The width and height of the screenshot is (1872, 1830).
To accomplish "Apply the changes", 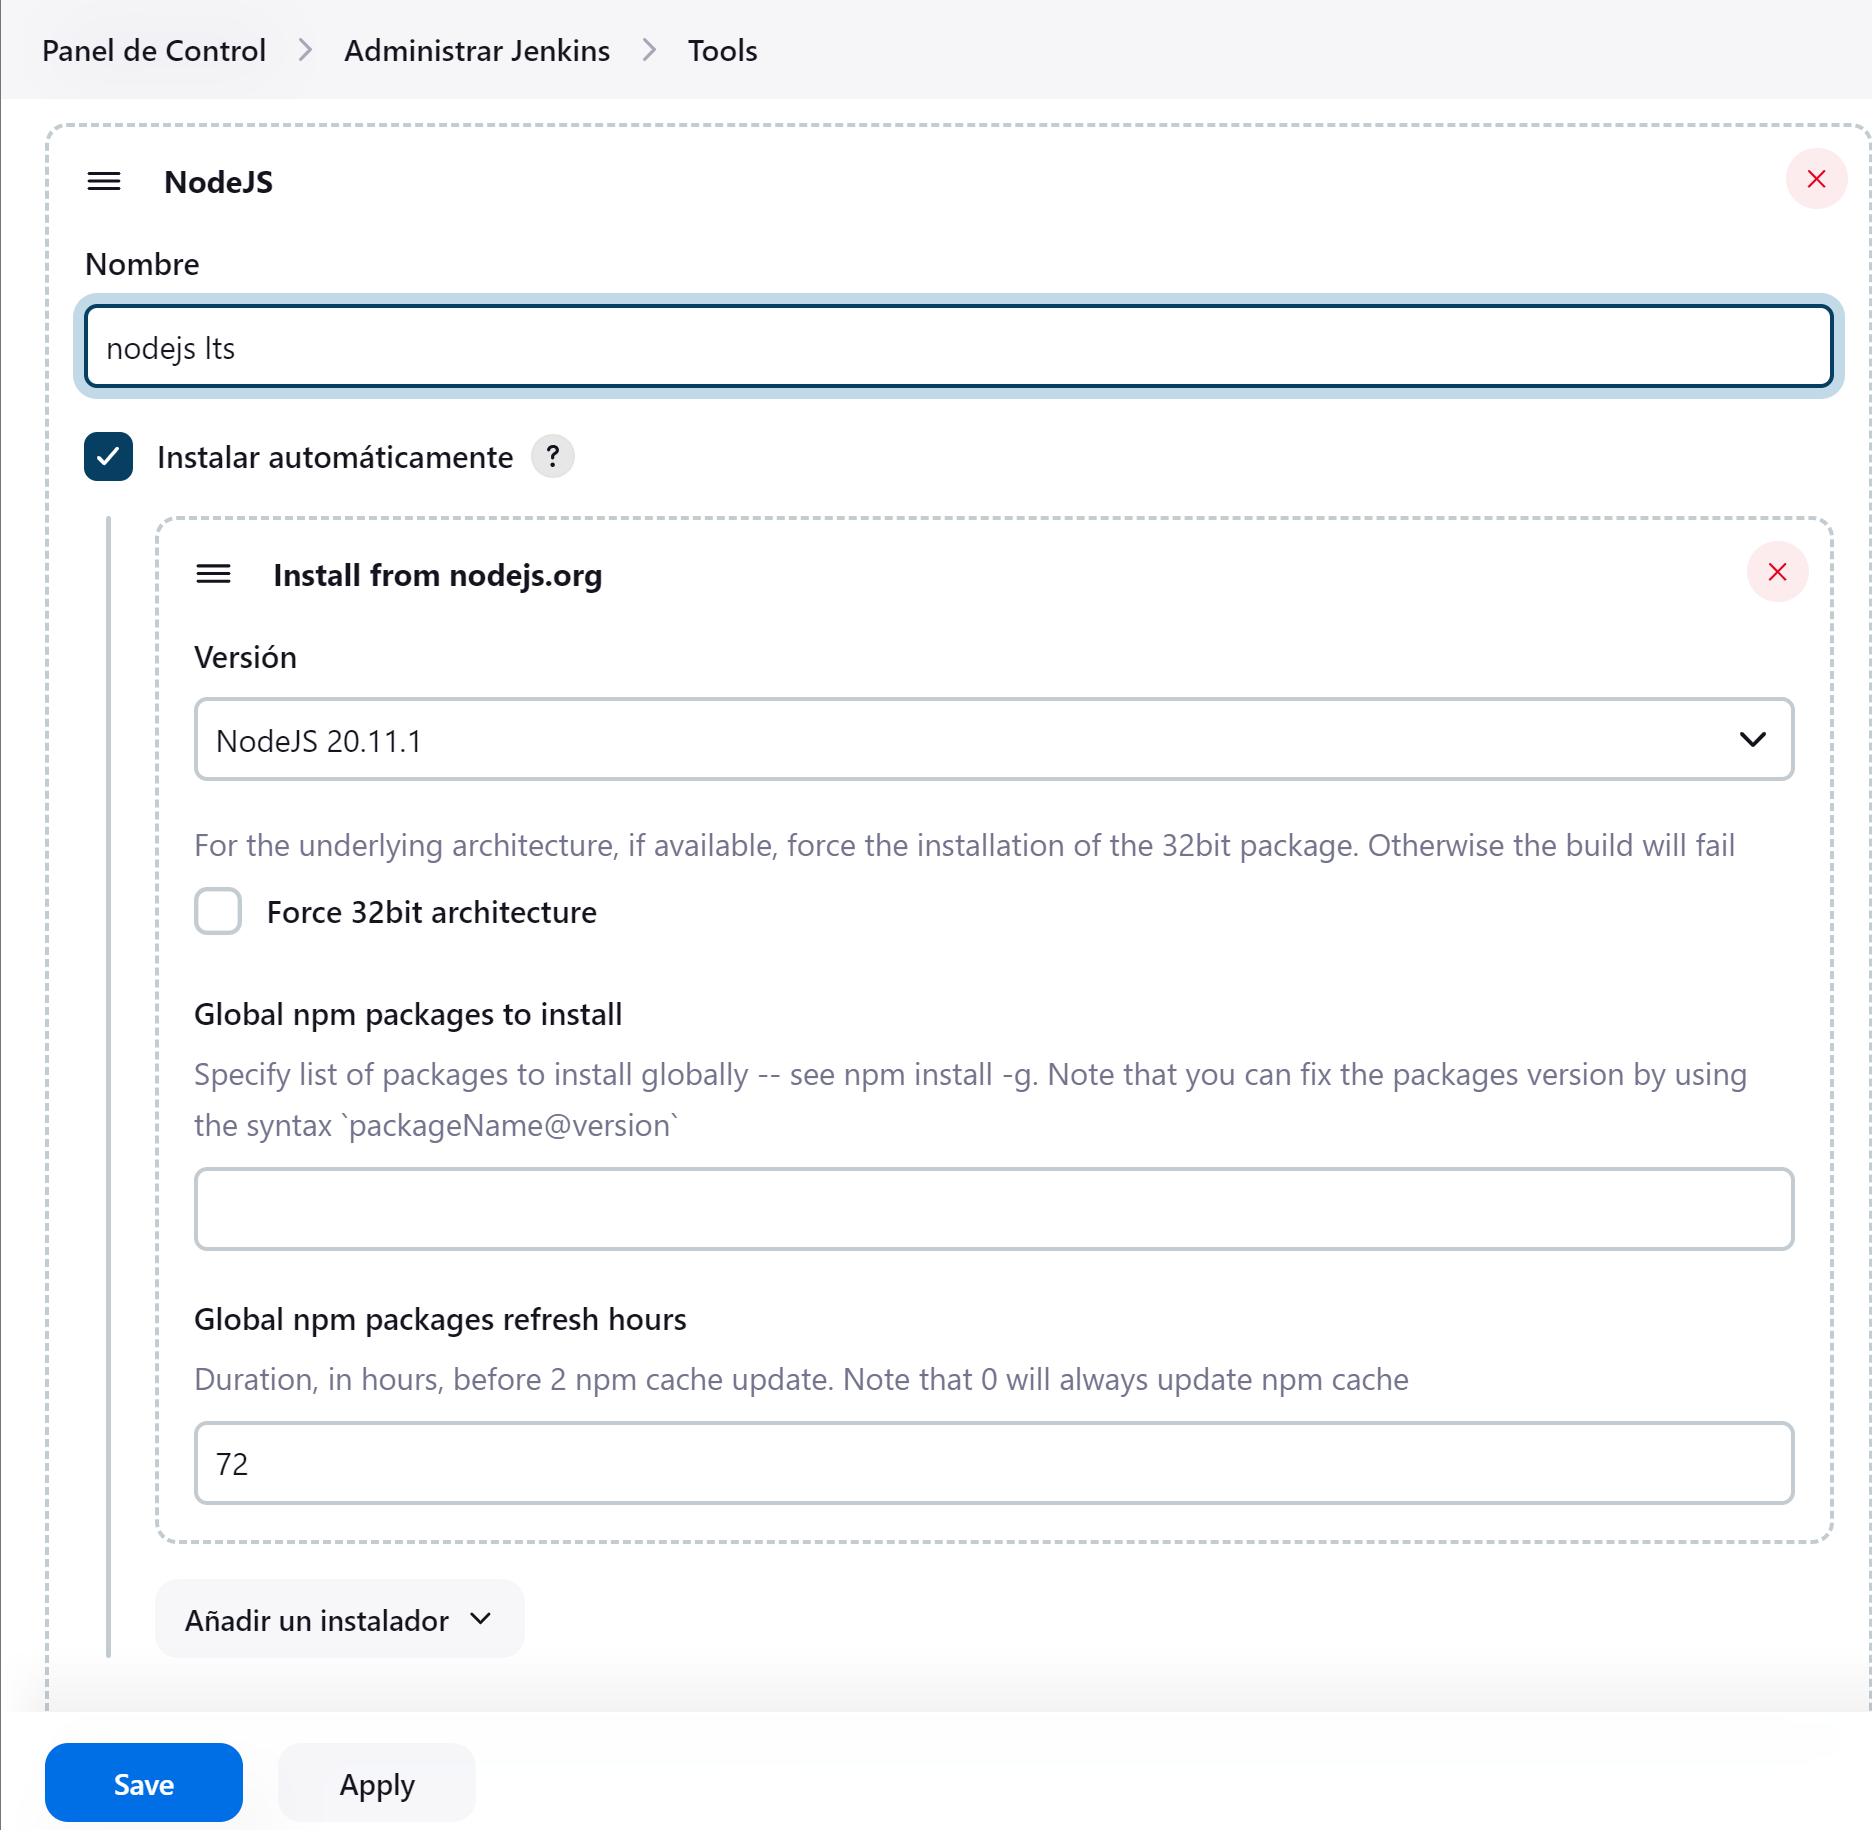I will [376, 1783].
